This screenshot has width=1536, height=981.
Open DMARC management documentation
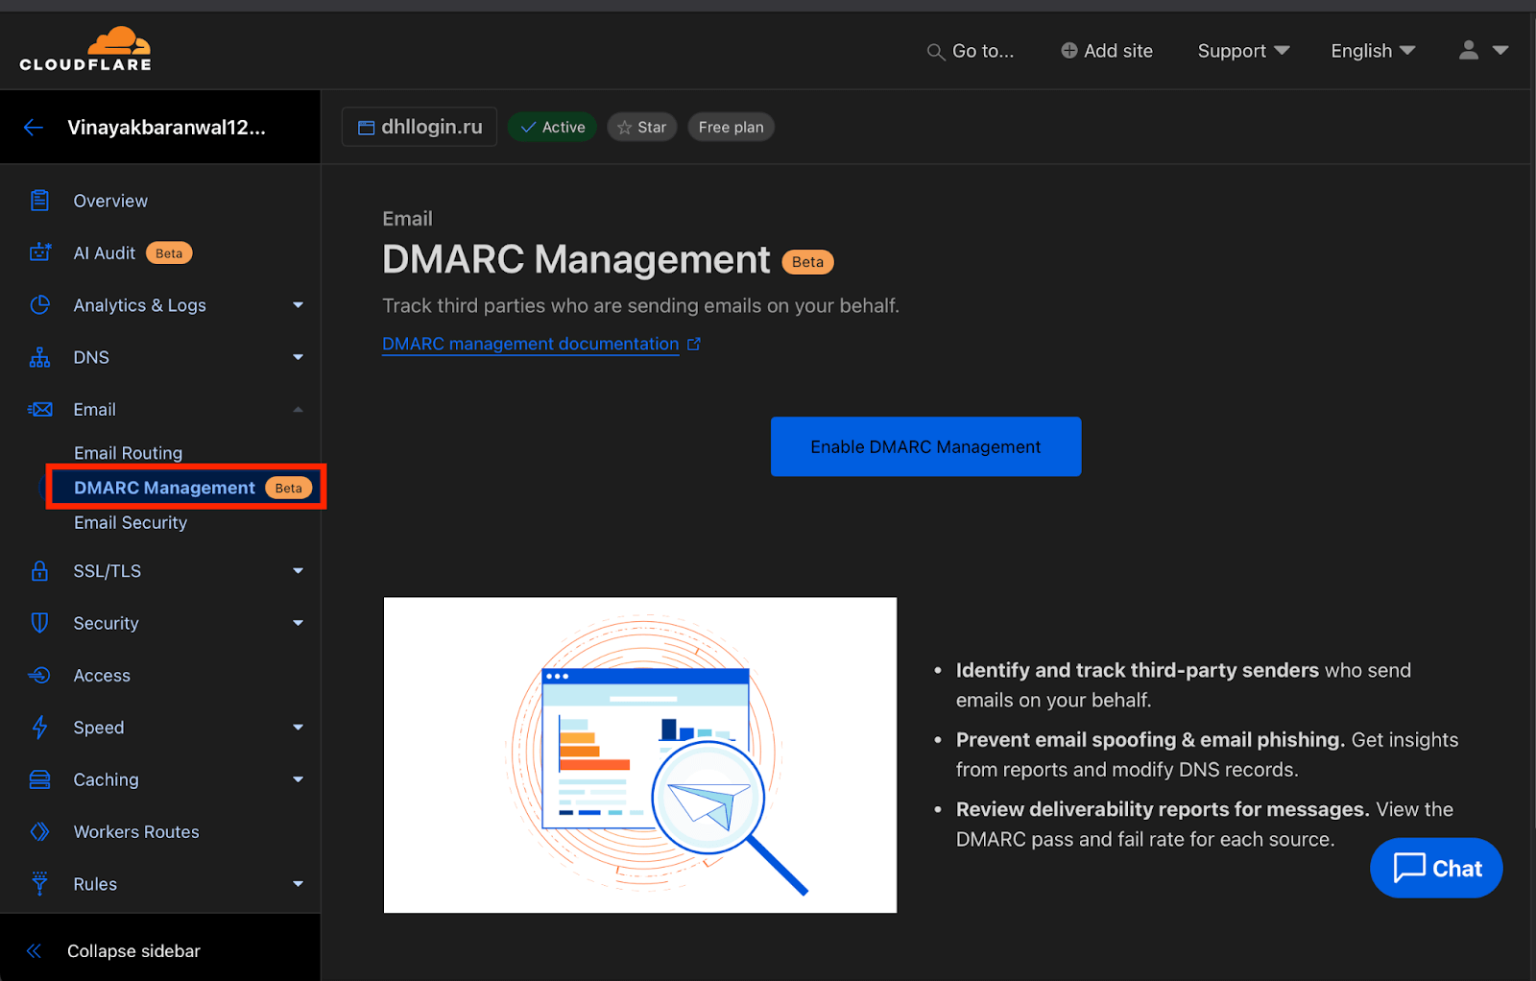[x=531, y=343]
